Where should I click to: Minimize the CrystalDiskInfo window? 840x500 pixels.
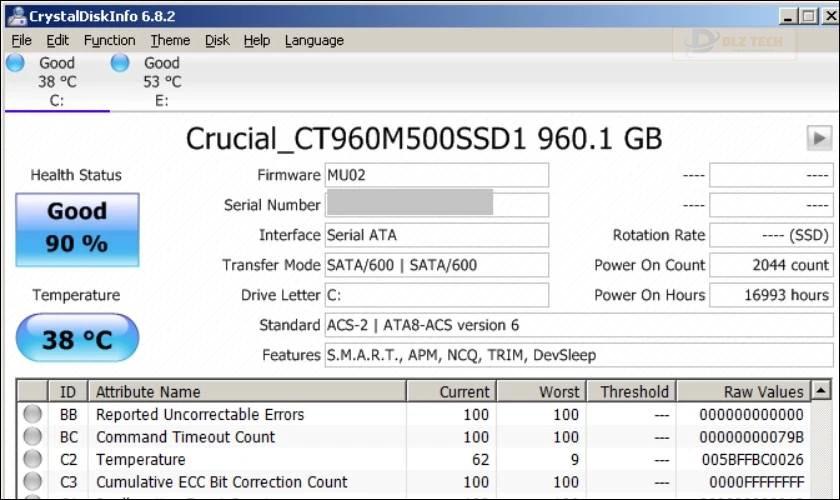[x=788, y=16]
